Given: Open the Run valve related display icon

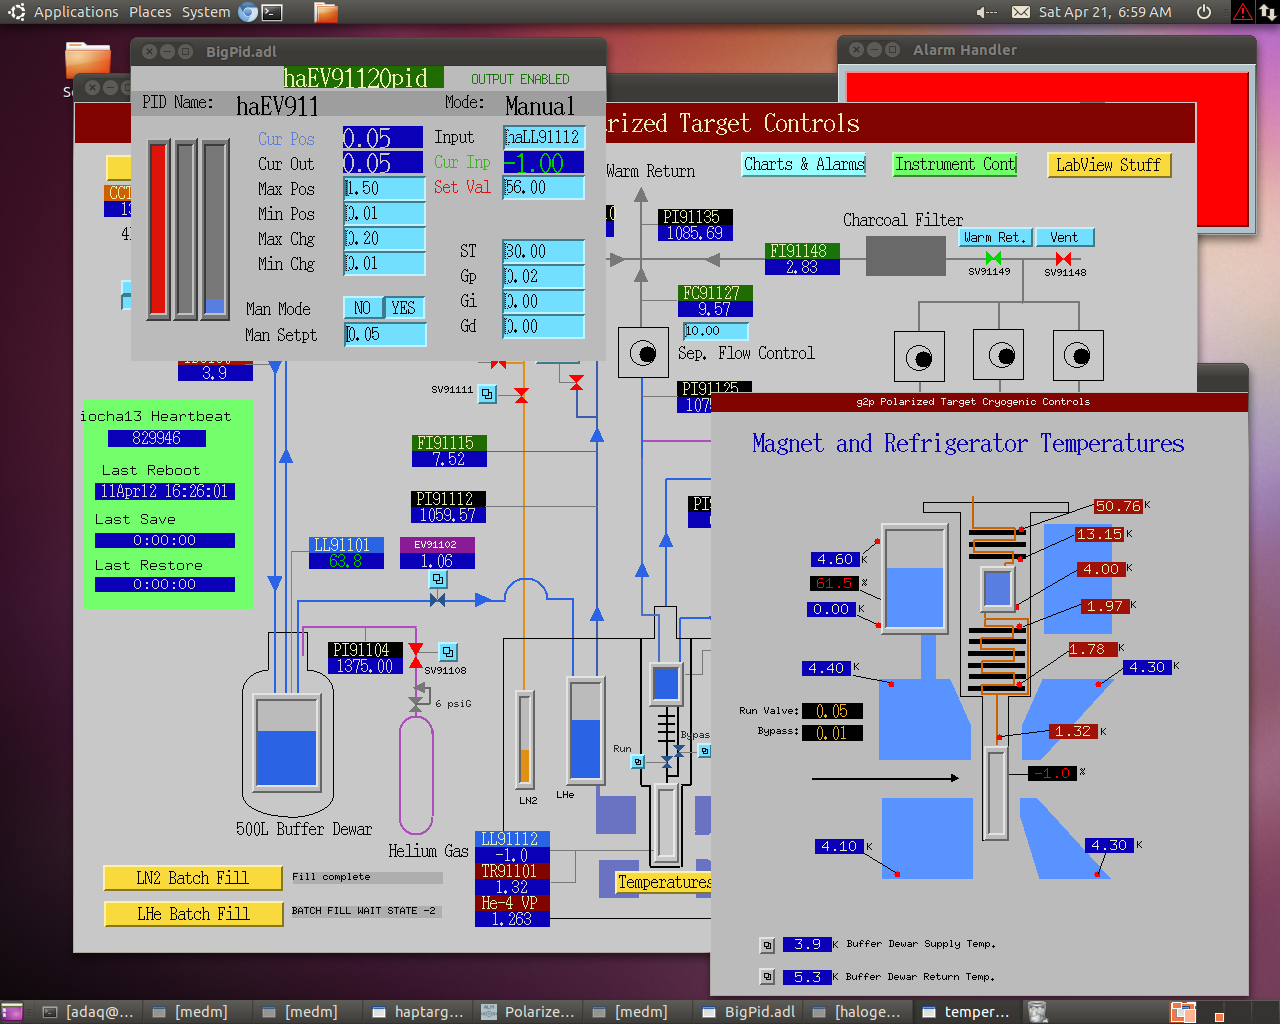Looking at the screenshot, I should [x=638, y=762].
